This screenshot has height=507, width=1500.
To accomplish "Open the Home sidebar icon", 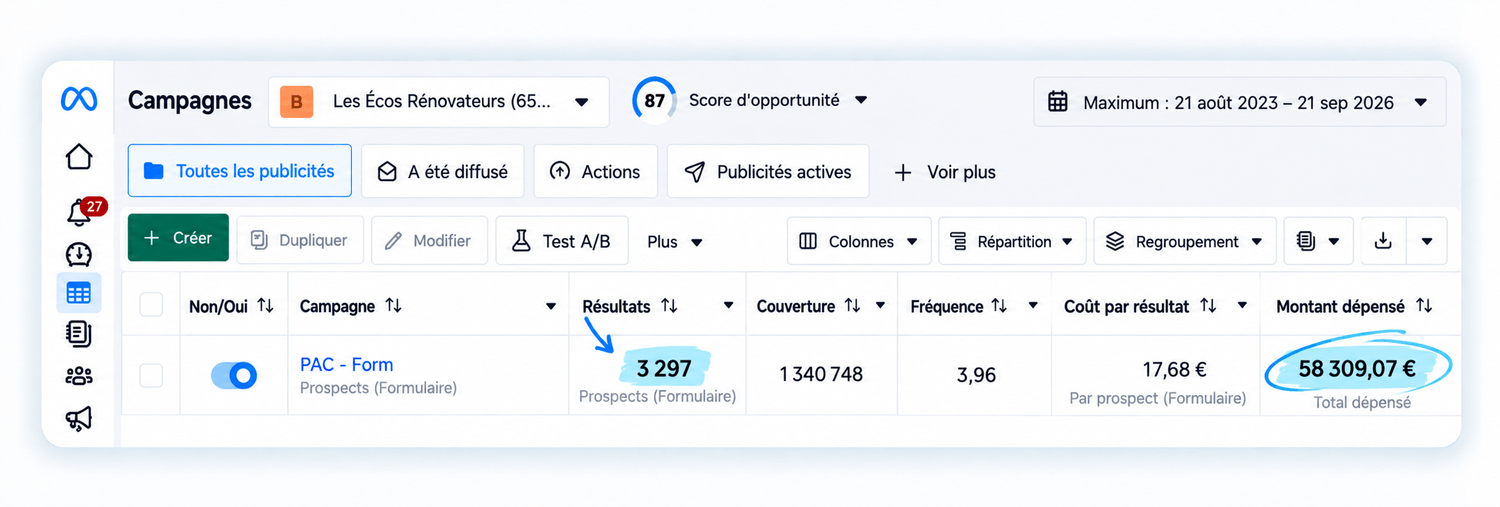I will tap(79, 157).
